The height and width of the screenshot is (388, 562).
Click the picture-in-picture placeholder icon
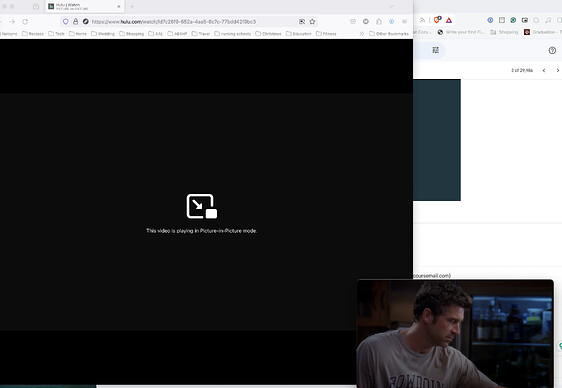201,206
